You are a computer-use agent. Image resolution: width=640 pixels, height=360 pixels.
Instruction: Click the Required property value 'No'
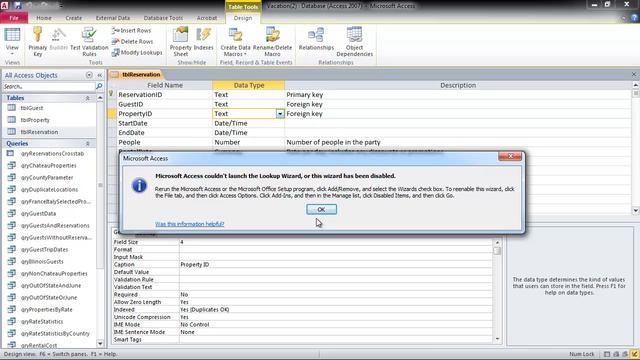click(x=336, y=295)
